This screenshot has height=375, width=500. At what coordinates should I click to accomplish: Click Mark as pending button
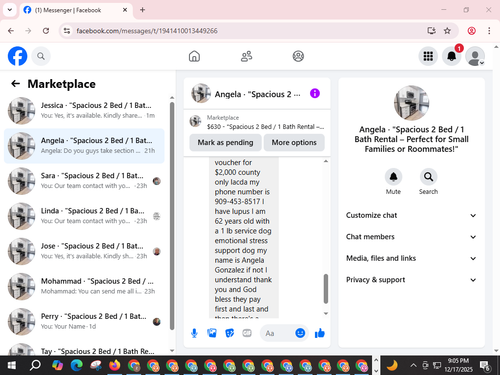point(225,143)
